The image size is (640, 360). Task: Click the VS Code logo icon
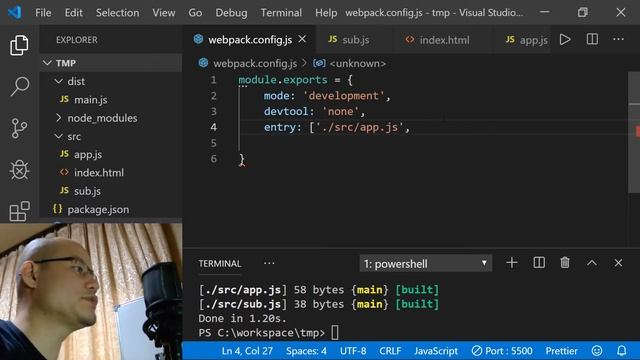(14, 13)
